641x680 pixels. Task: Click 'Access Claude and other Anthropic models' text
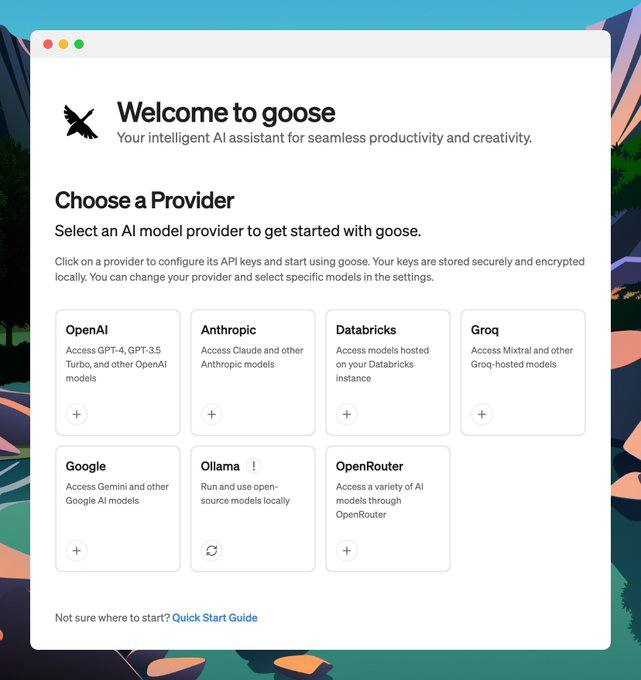pyautogui.click(x=252, y=357)
